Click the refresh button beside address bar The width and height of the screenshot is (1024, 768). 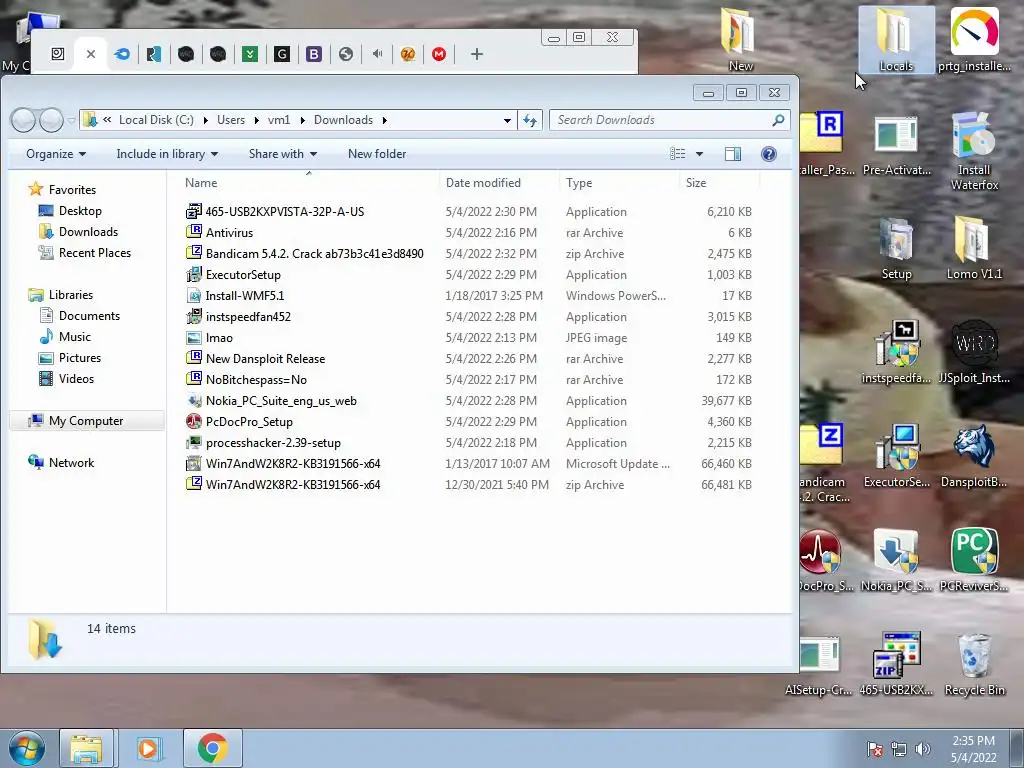530,120
